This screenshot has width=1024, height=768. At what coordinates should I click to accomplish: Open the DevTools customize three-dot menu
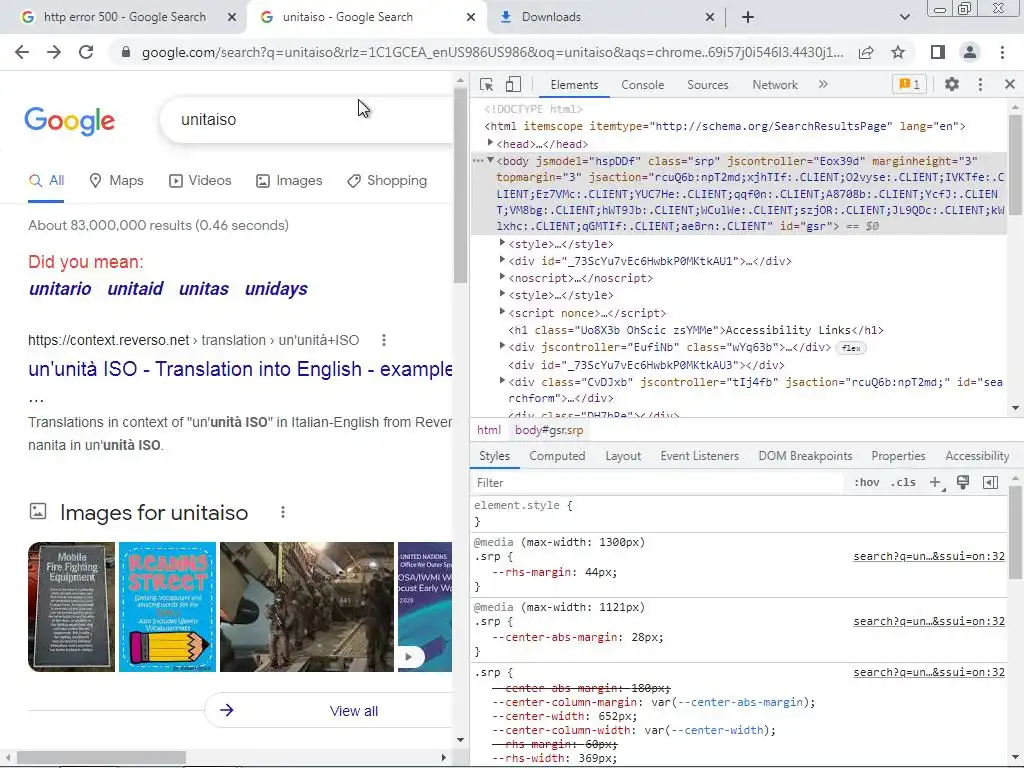[x=980, y=84]
